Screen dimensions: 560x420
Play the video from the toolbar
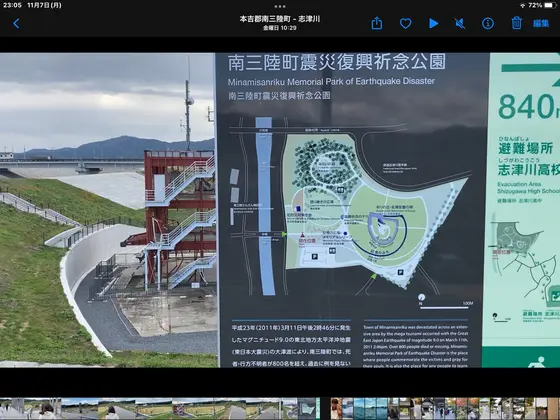click(434, 24)
